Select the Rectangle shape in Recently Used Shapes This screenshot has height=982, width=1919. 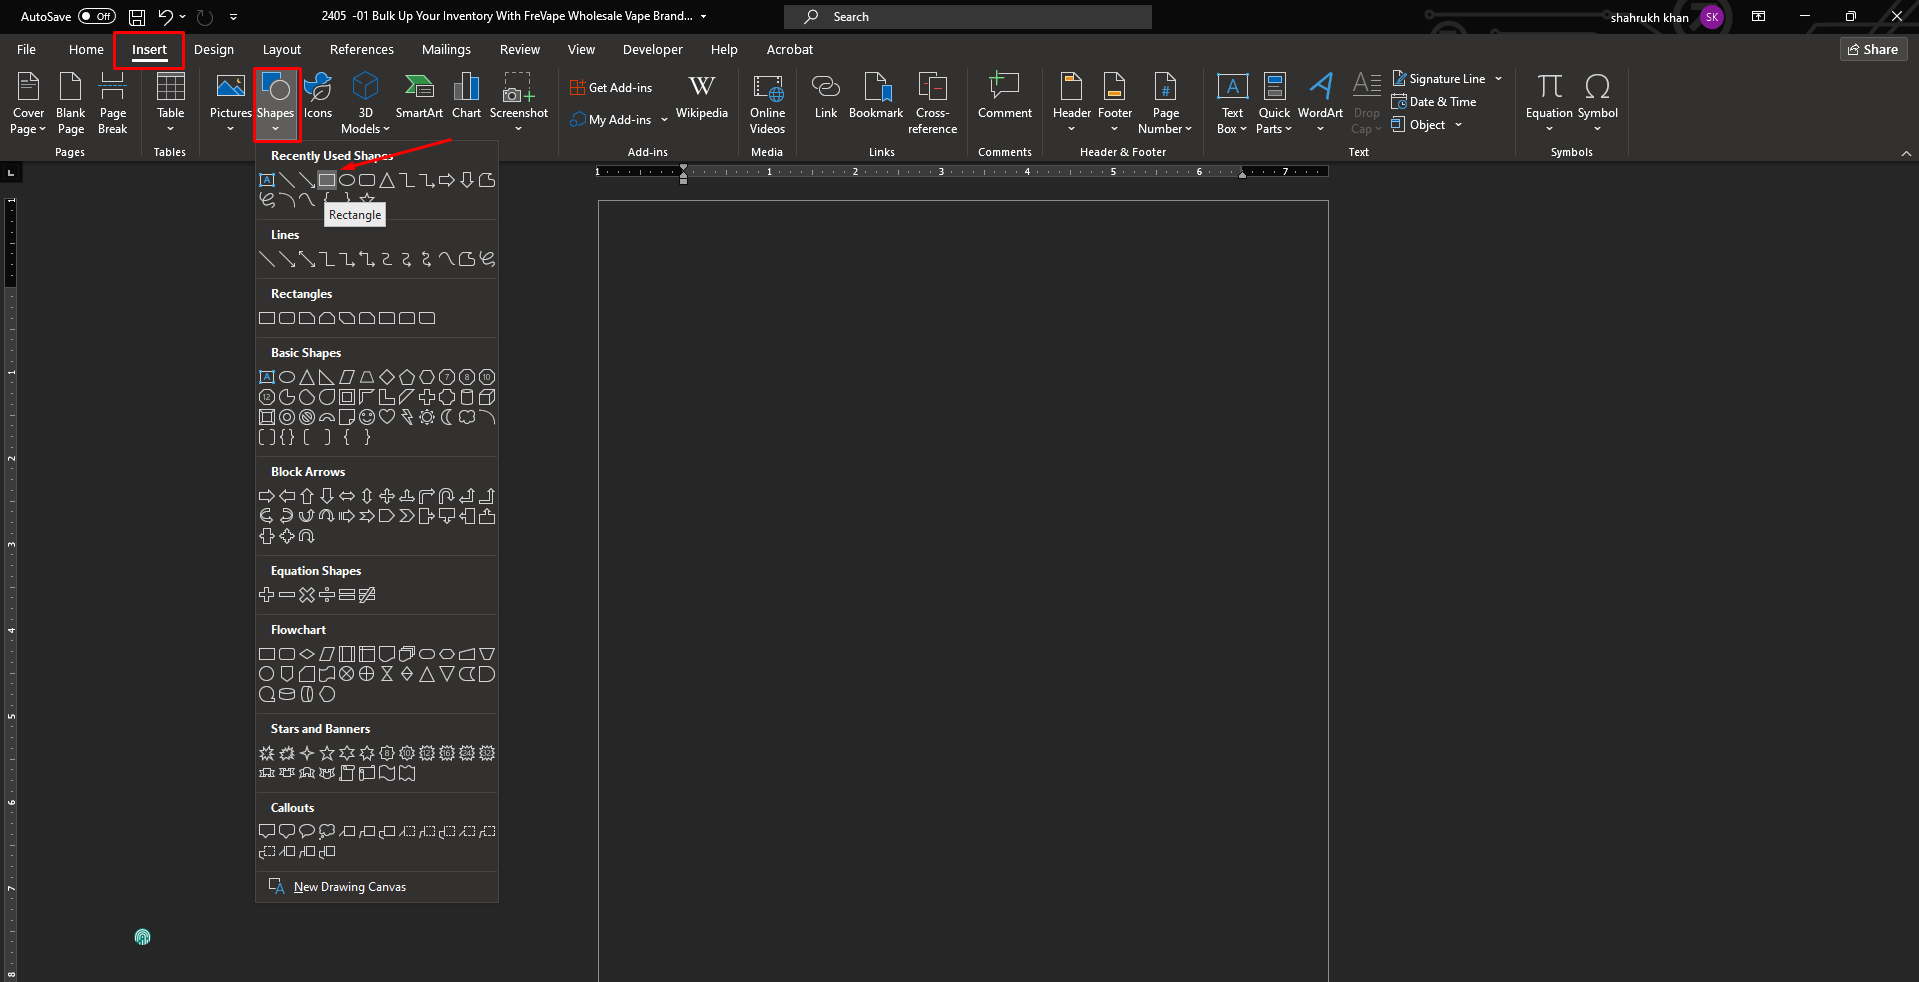[x=327, y=180]
